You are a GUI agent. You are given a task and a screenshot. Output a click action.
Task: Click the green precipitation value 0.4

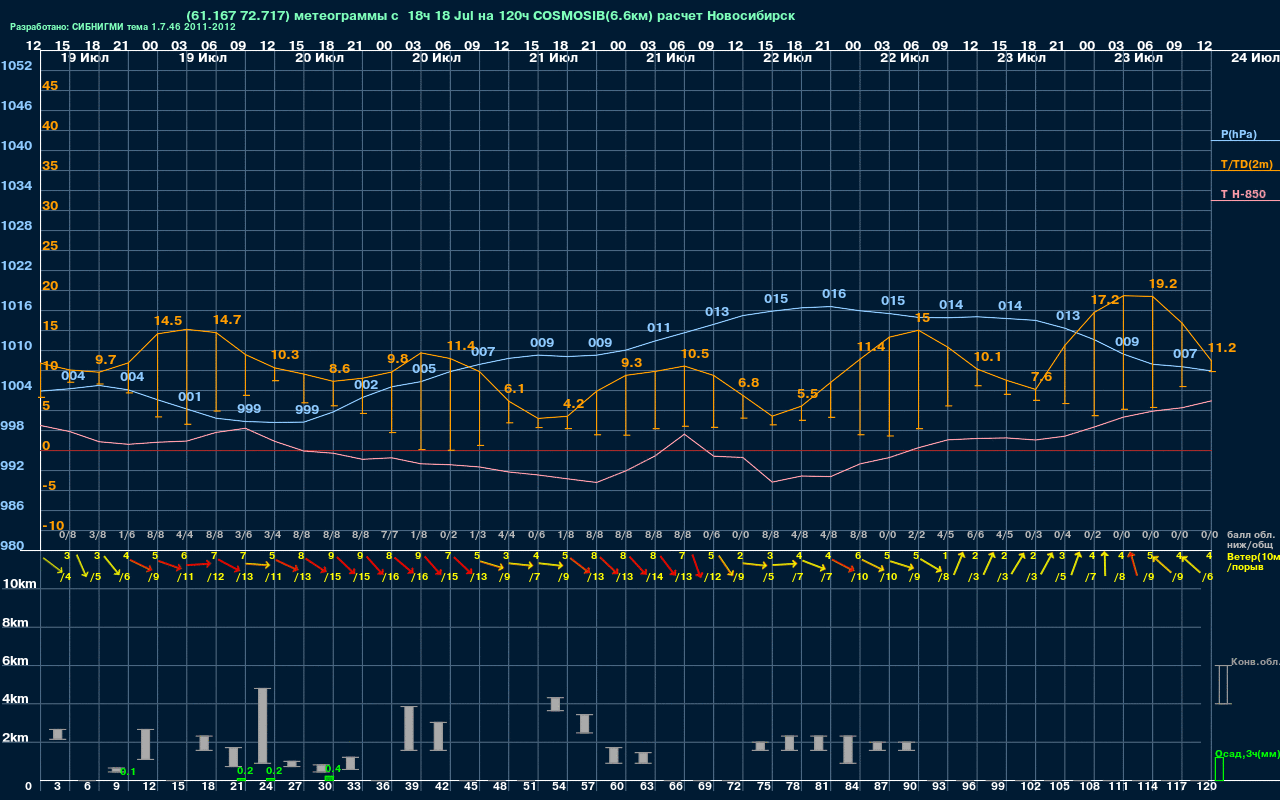pyautogui.click(x=333, y=769)
